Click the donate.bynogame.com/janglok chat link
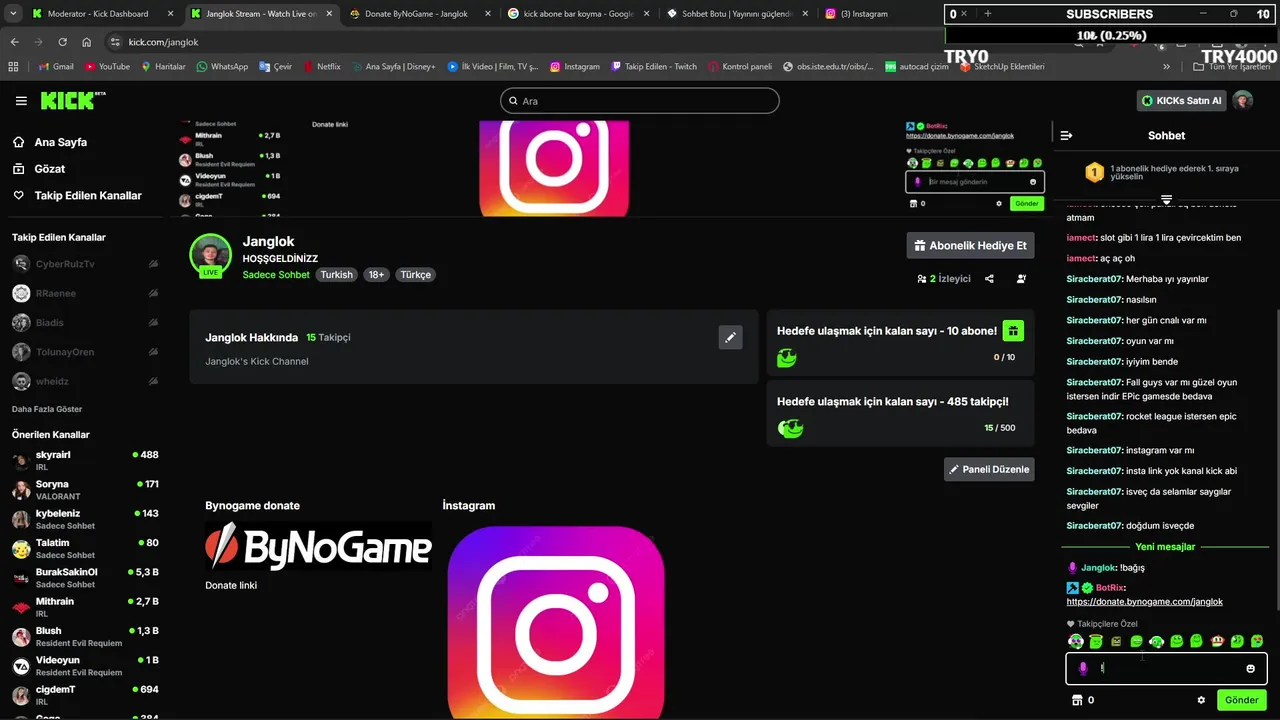 tap(1144, 602)
